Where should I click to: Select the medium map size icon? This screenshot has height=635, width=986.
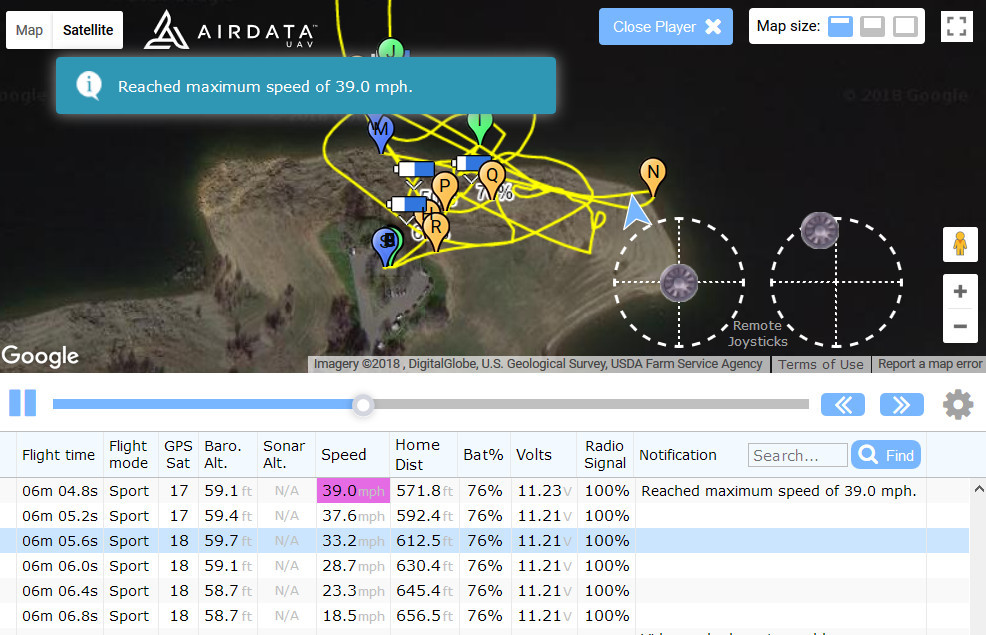872,26
